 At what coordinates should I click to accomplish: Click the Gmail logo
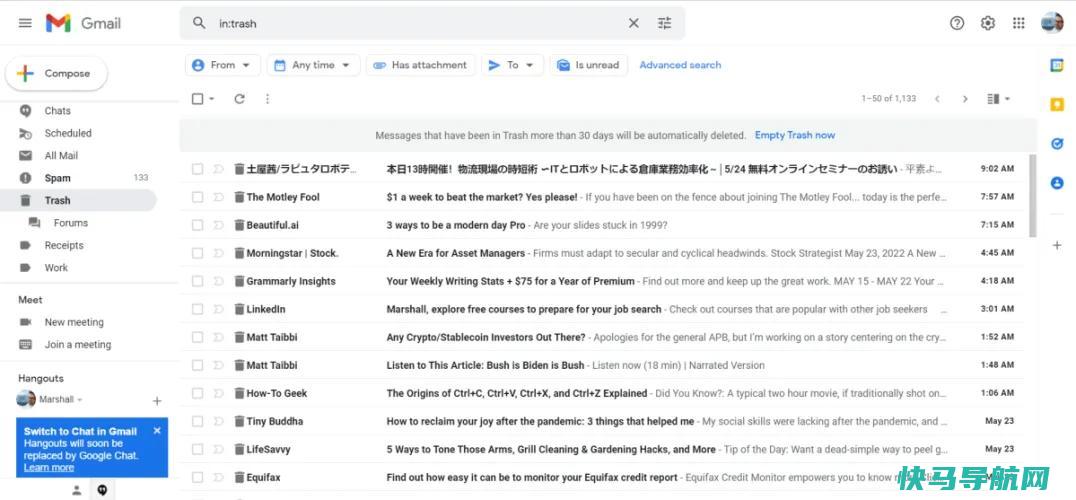83,23
